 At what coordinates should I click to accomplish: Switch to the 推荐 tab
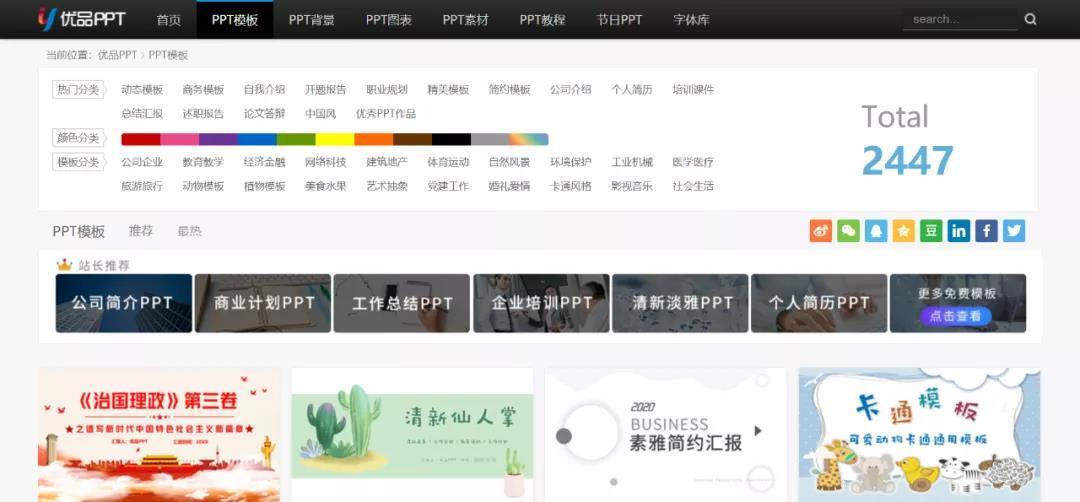tap(141, 231)
